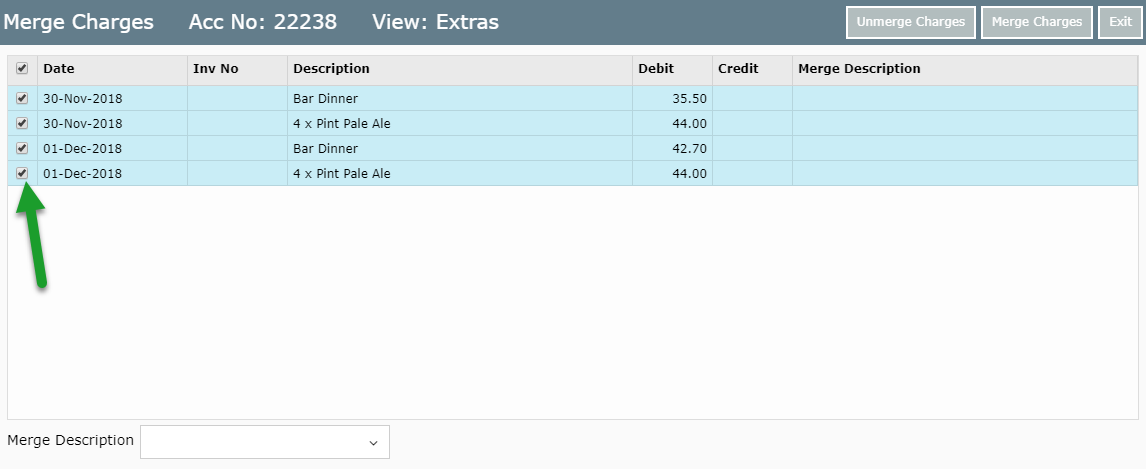Uncheck the 30-Nov-2018 Bar Dinner row checkbox
Viewport: 1146px width, 469px height.
coord(22,98)
